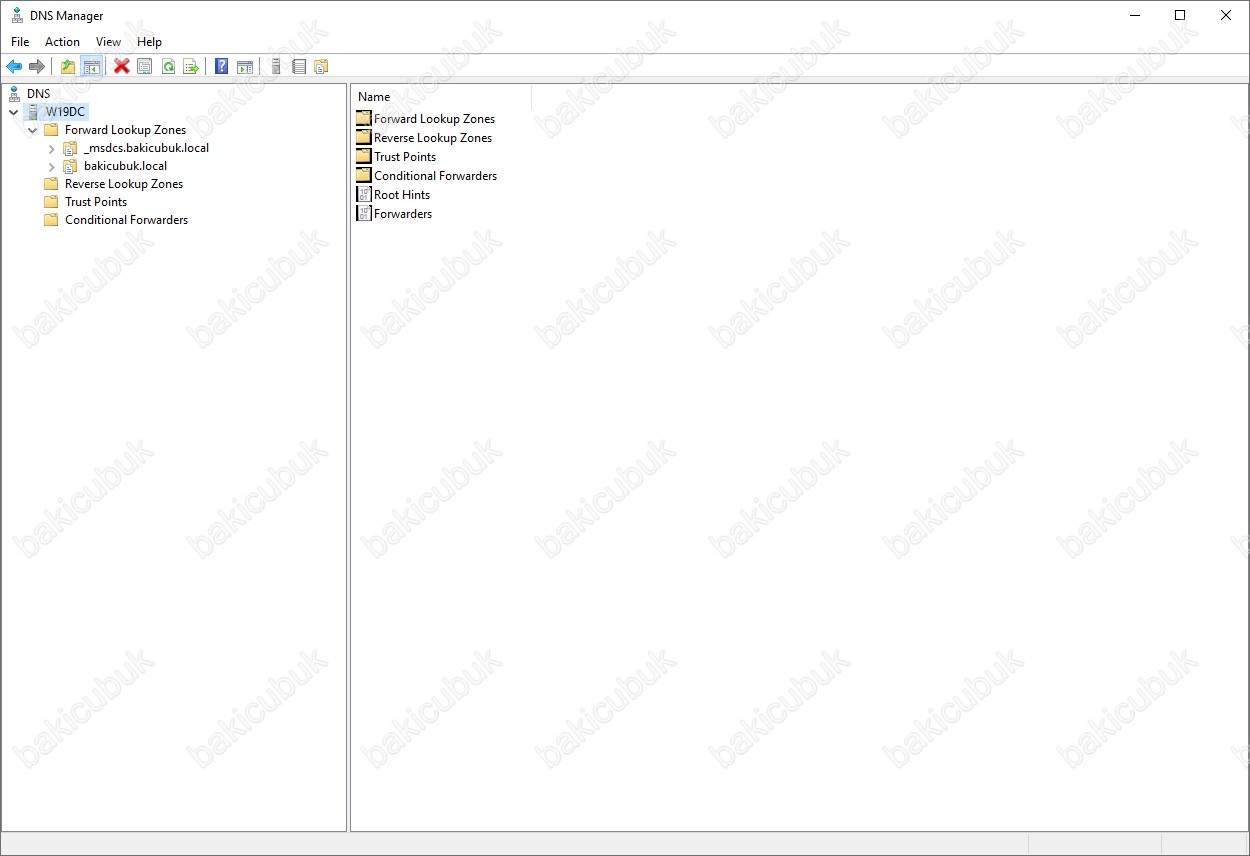Select Root Hints in the list
This screenshot has width=1250, height=856.
click(402, 195)
